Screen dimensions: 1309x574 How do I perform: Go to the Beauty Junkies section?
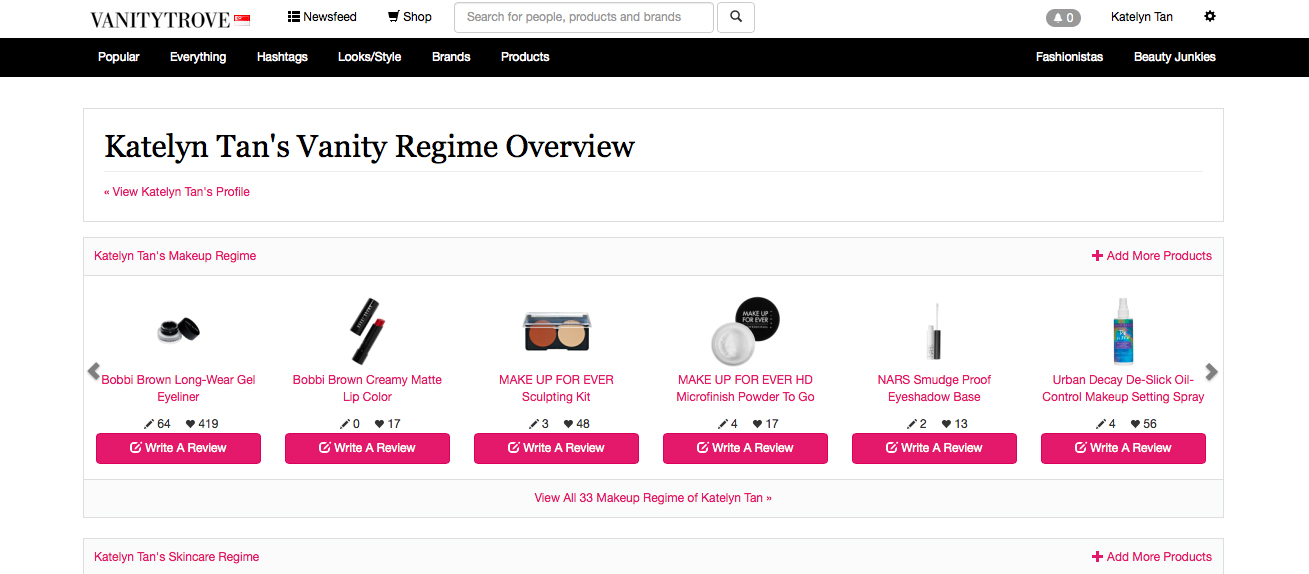point(1174,57)
